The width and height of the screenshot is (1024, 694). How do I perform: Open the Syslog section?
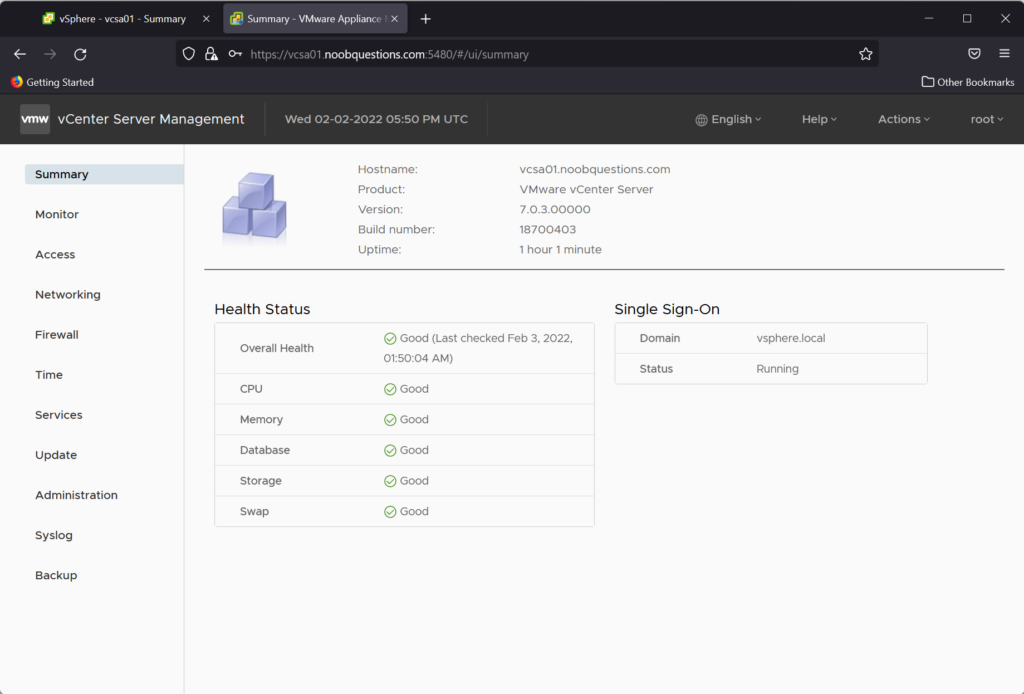pos(54,535)
